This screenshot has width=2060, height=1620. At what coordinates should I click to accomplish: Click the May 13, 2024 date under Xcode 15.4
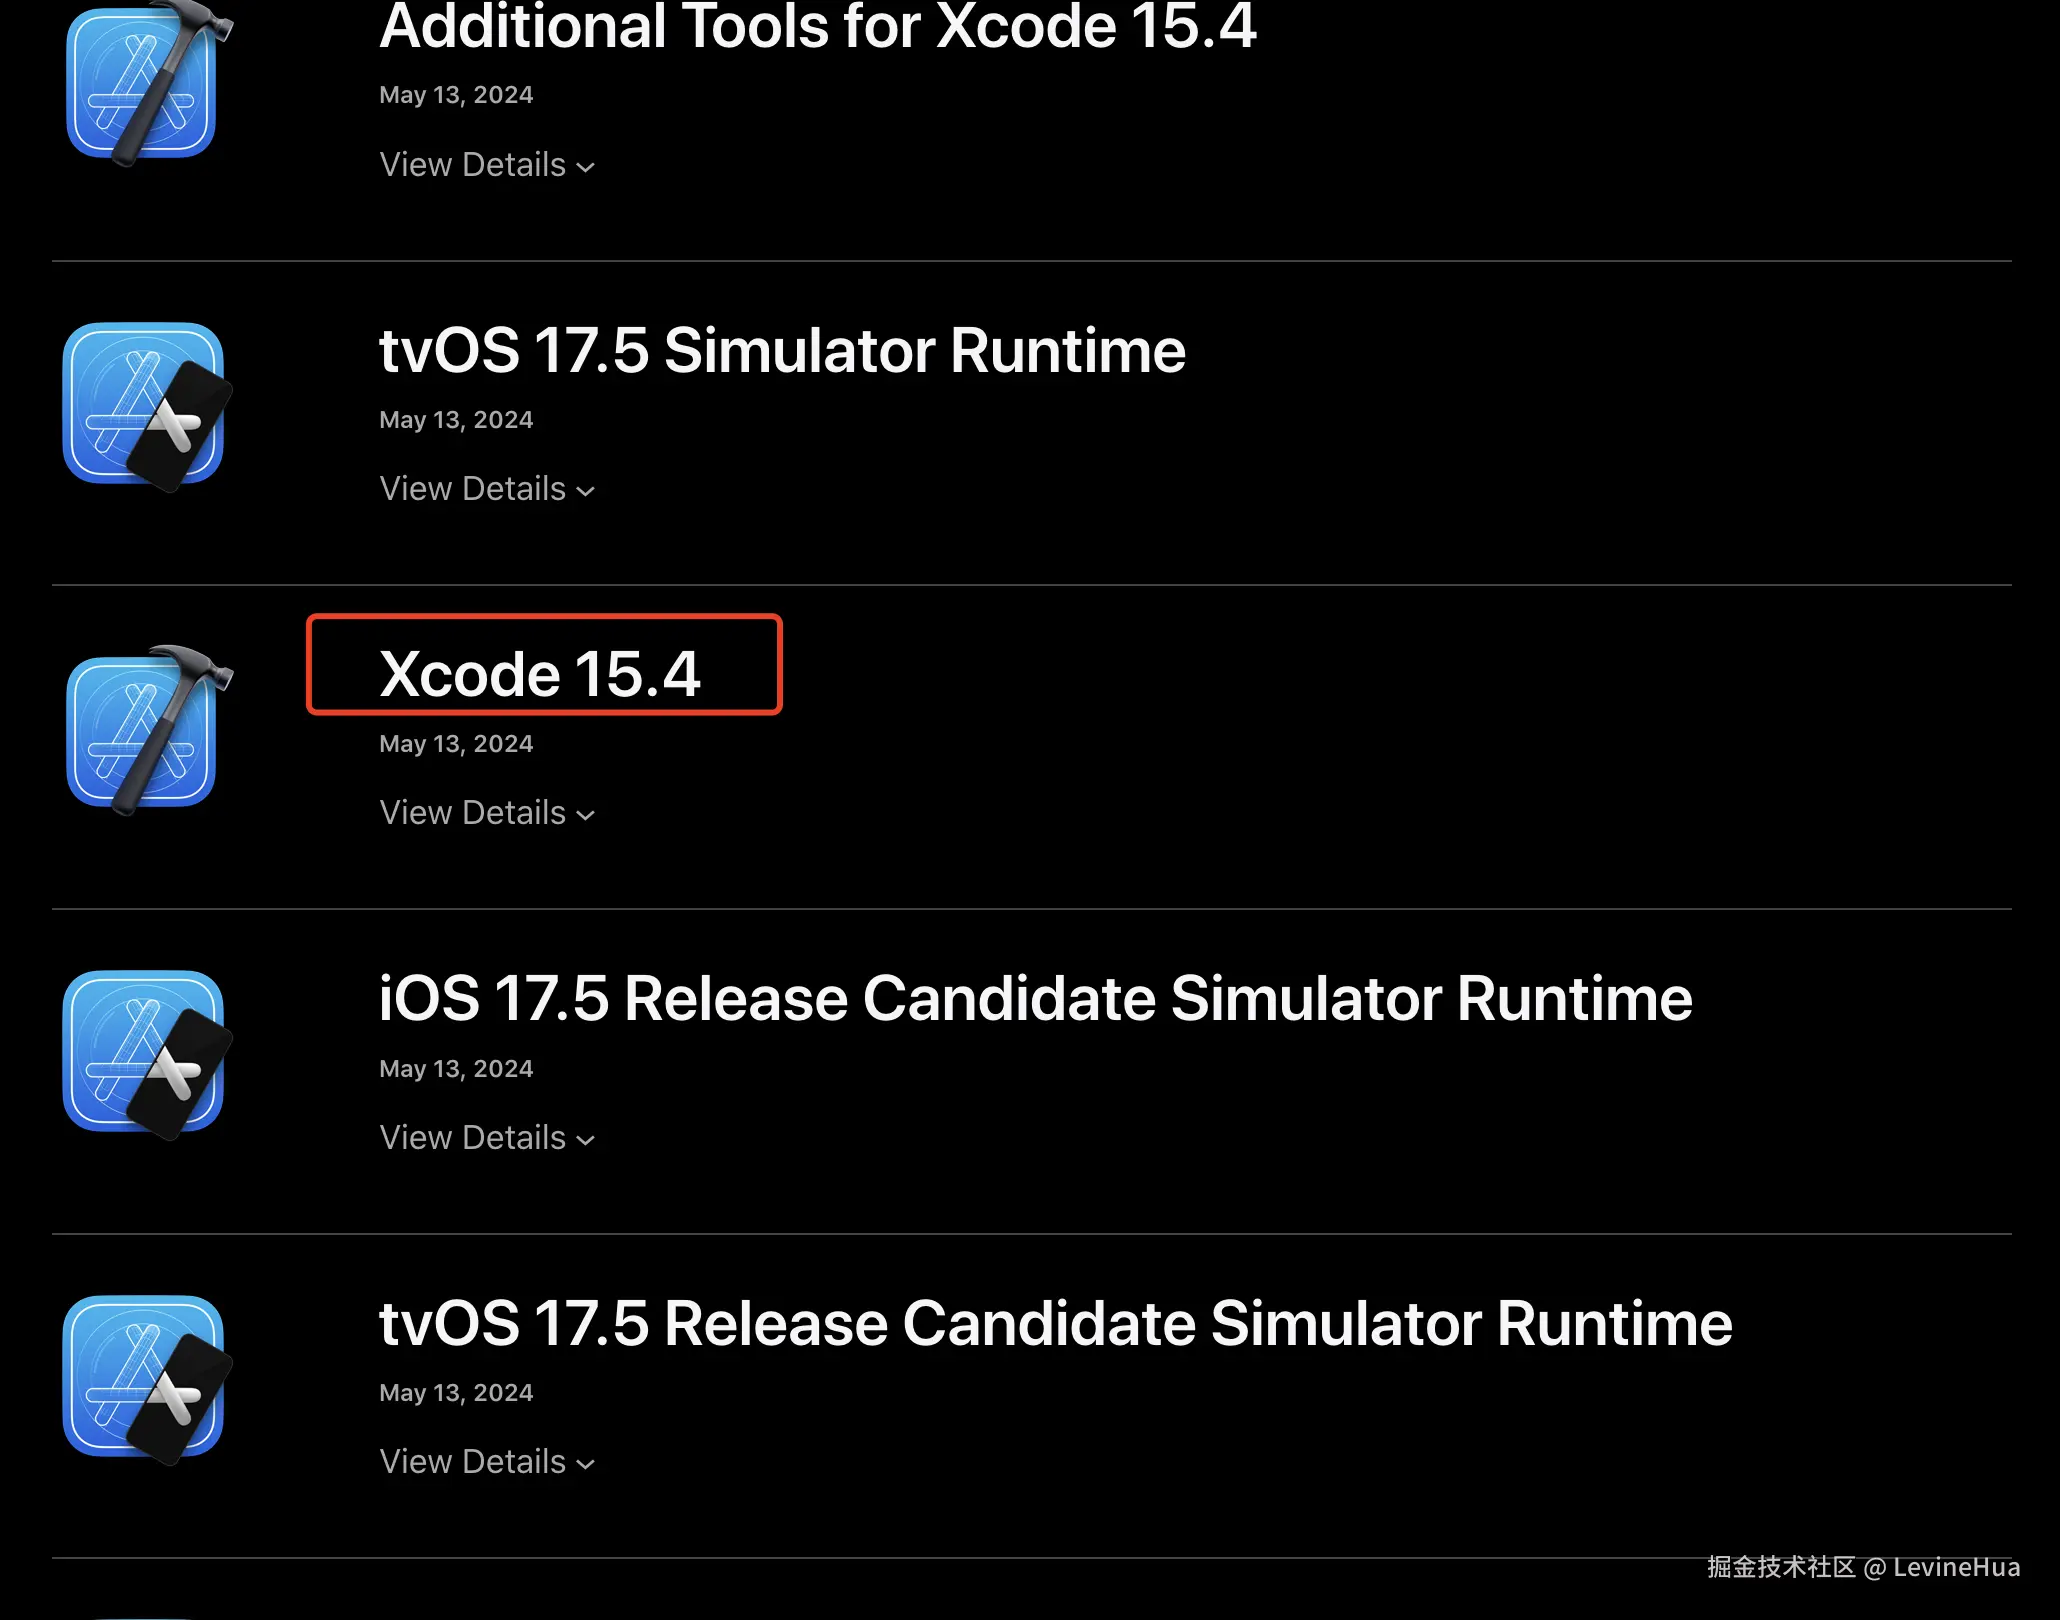coord(456,744)
